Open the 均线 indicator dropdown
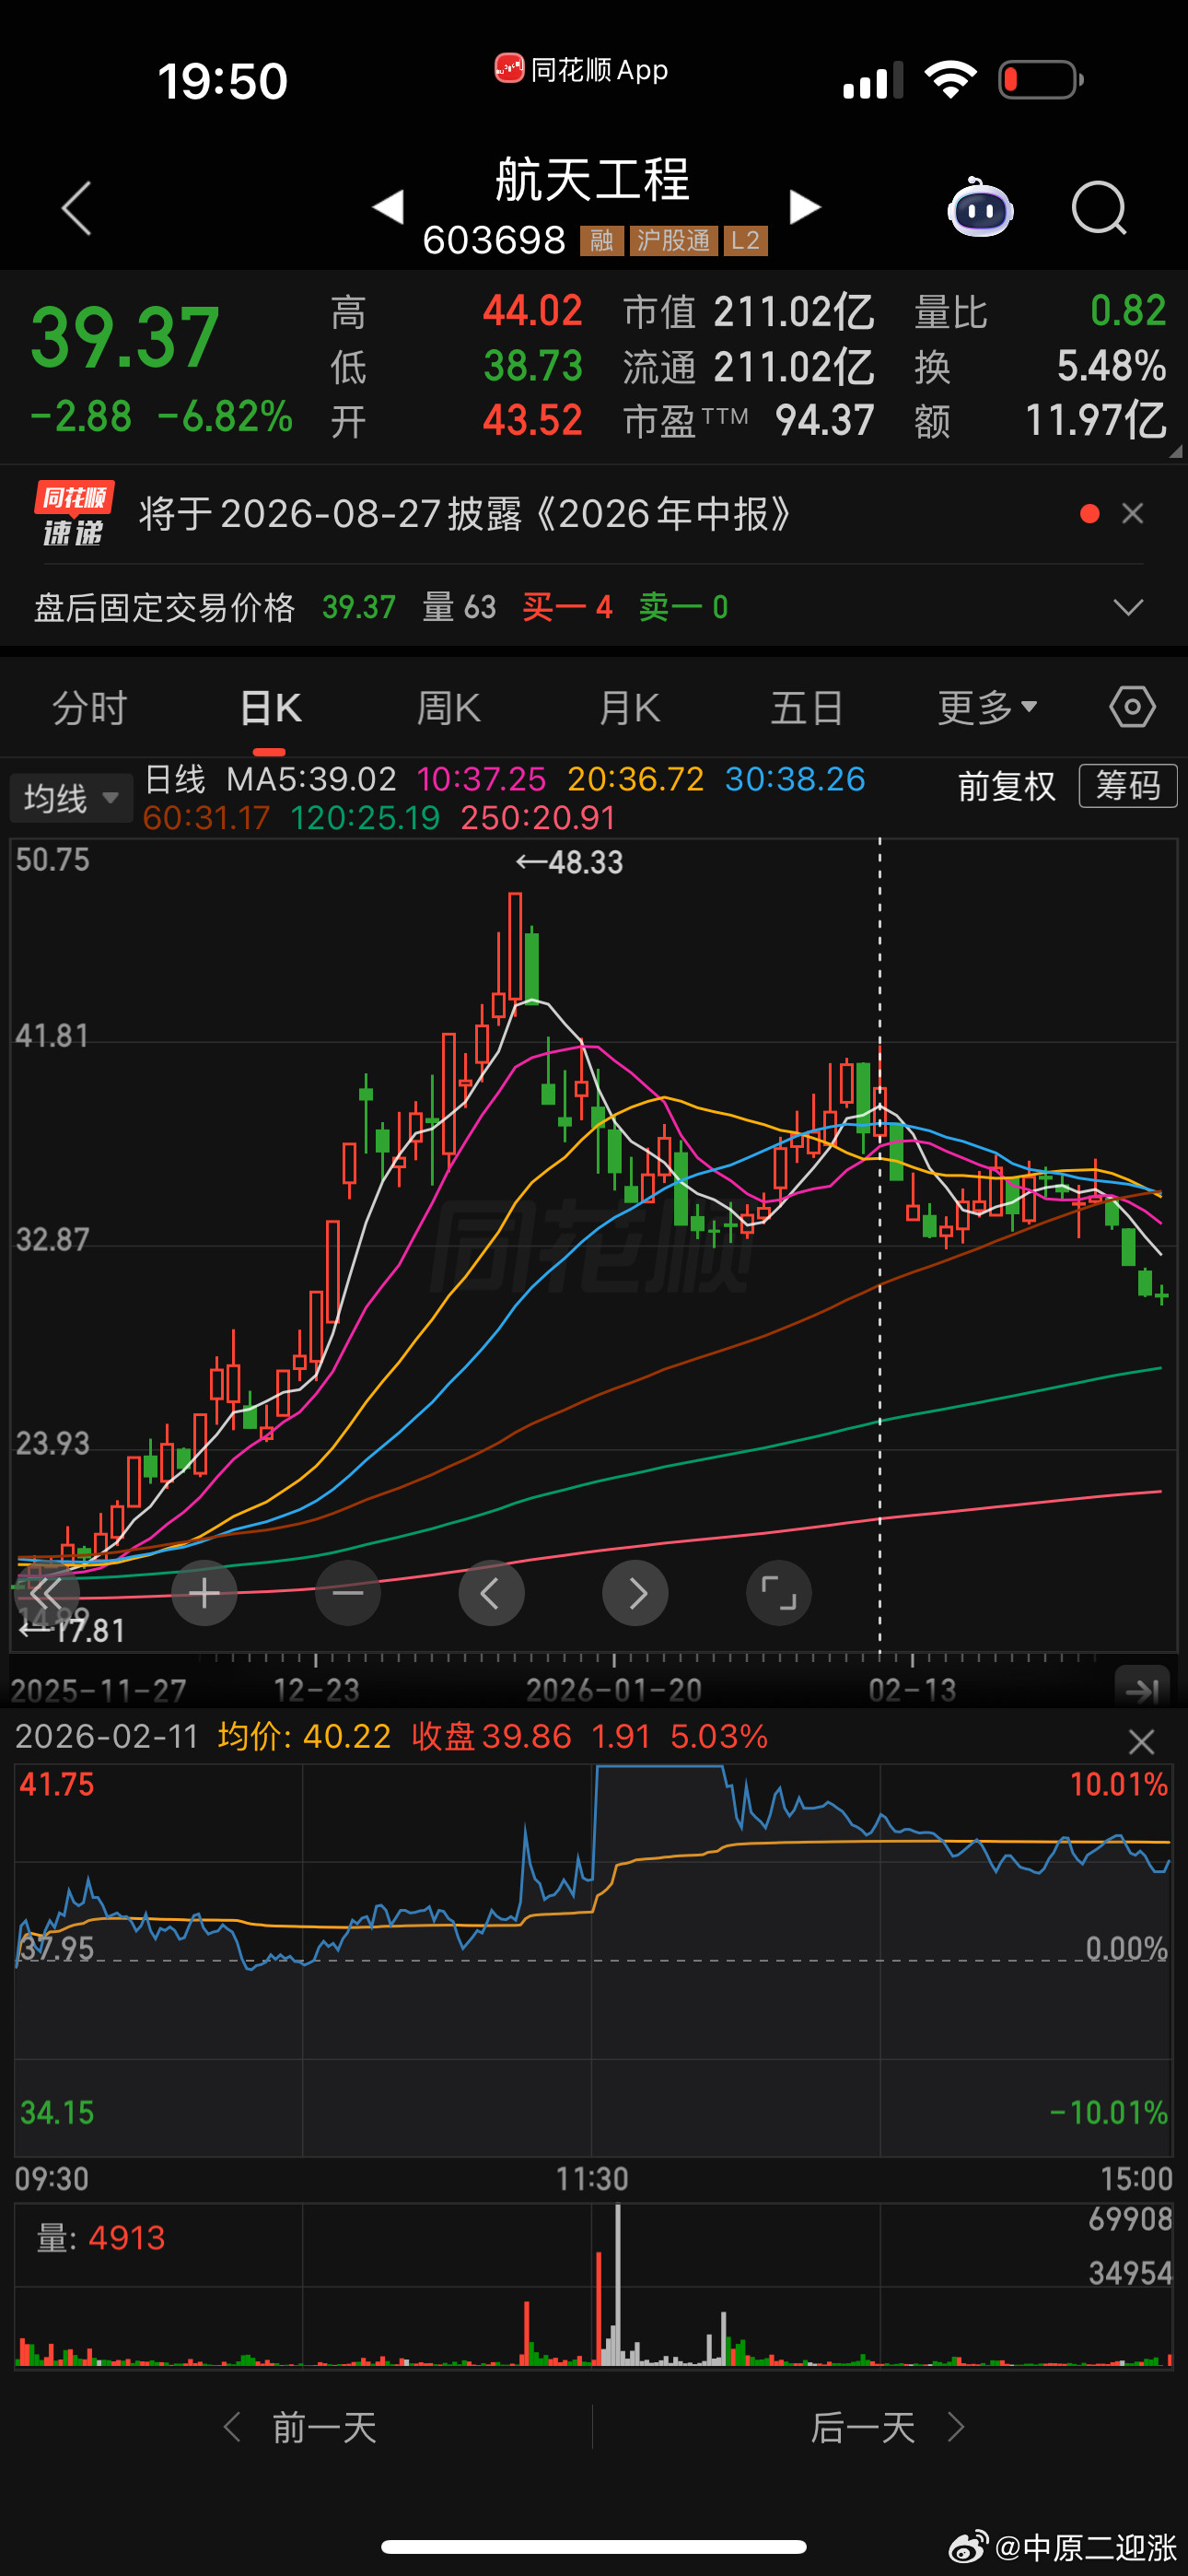The height and width of the screenshot is (2576, 1188). click(71, 798)
